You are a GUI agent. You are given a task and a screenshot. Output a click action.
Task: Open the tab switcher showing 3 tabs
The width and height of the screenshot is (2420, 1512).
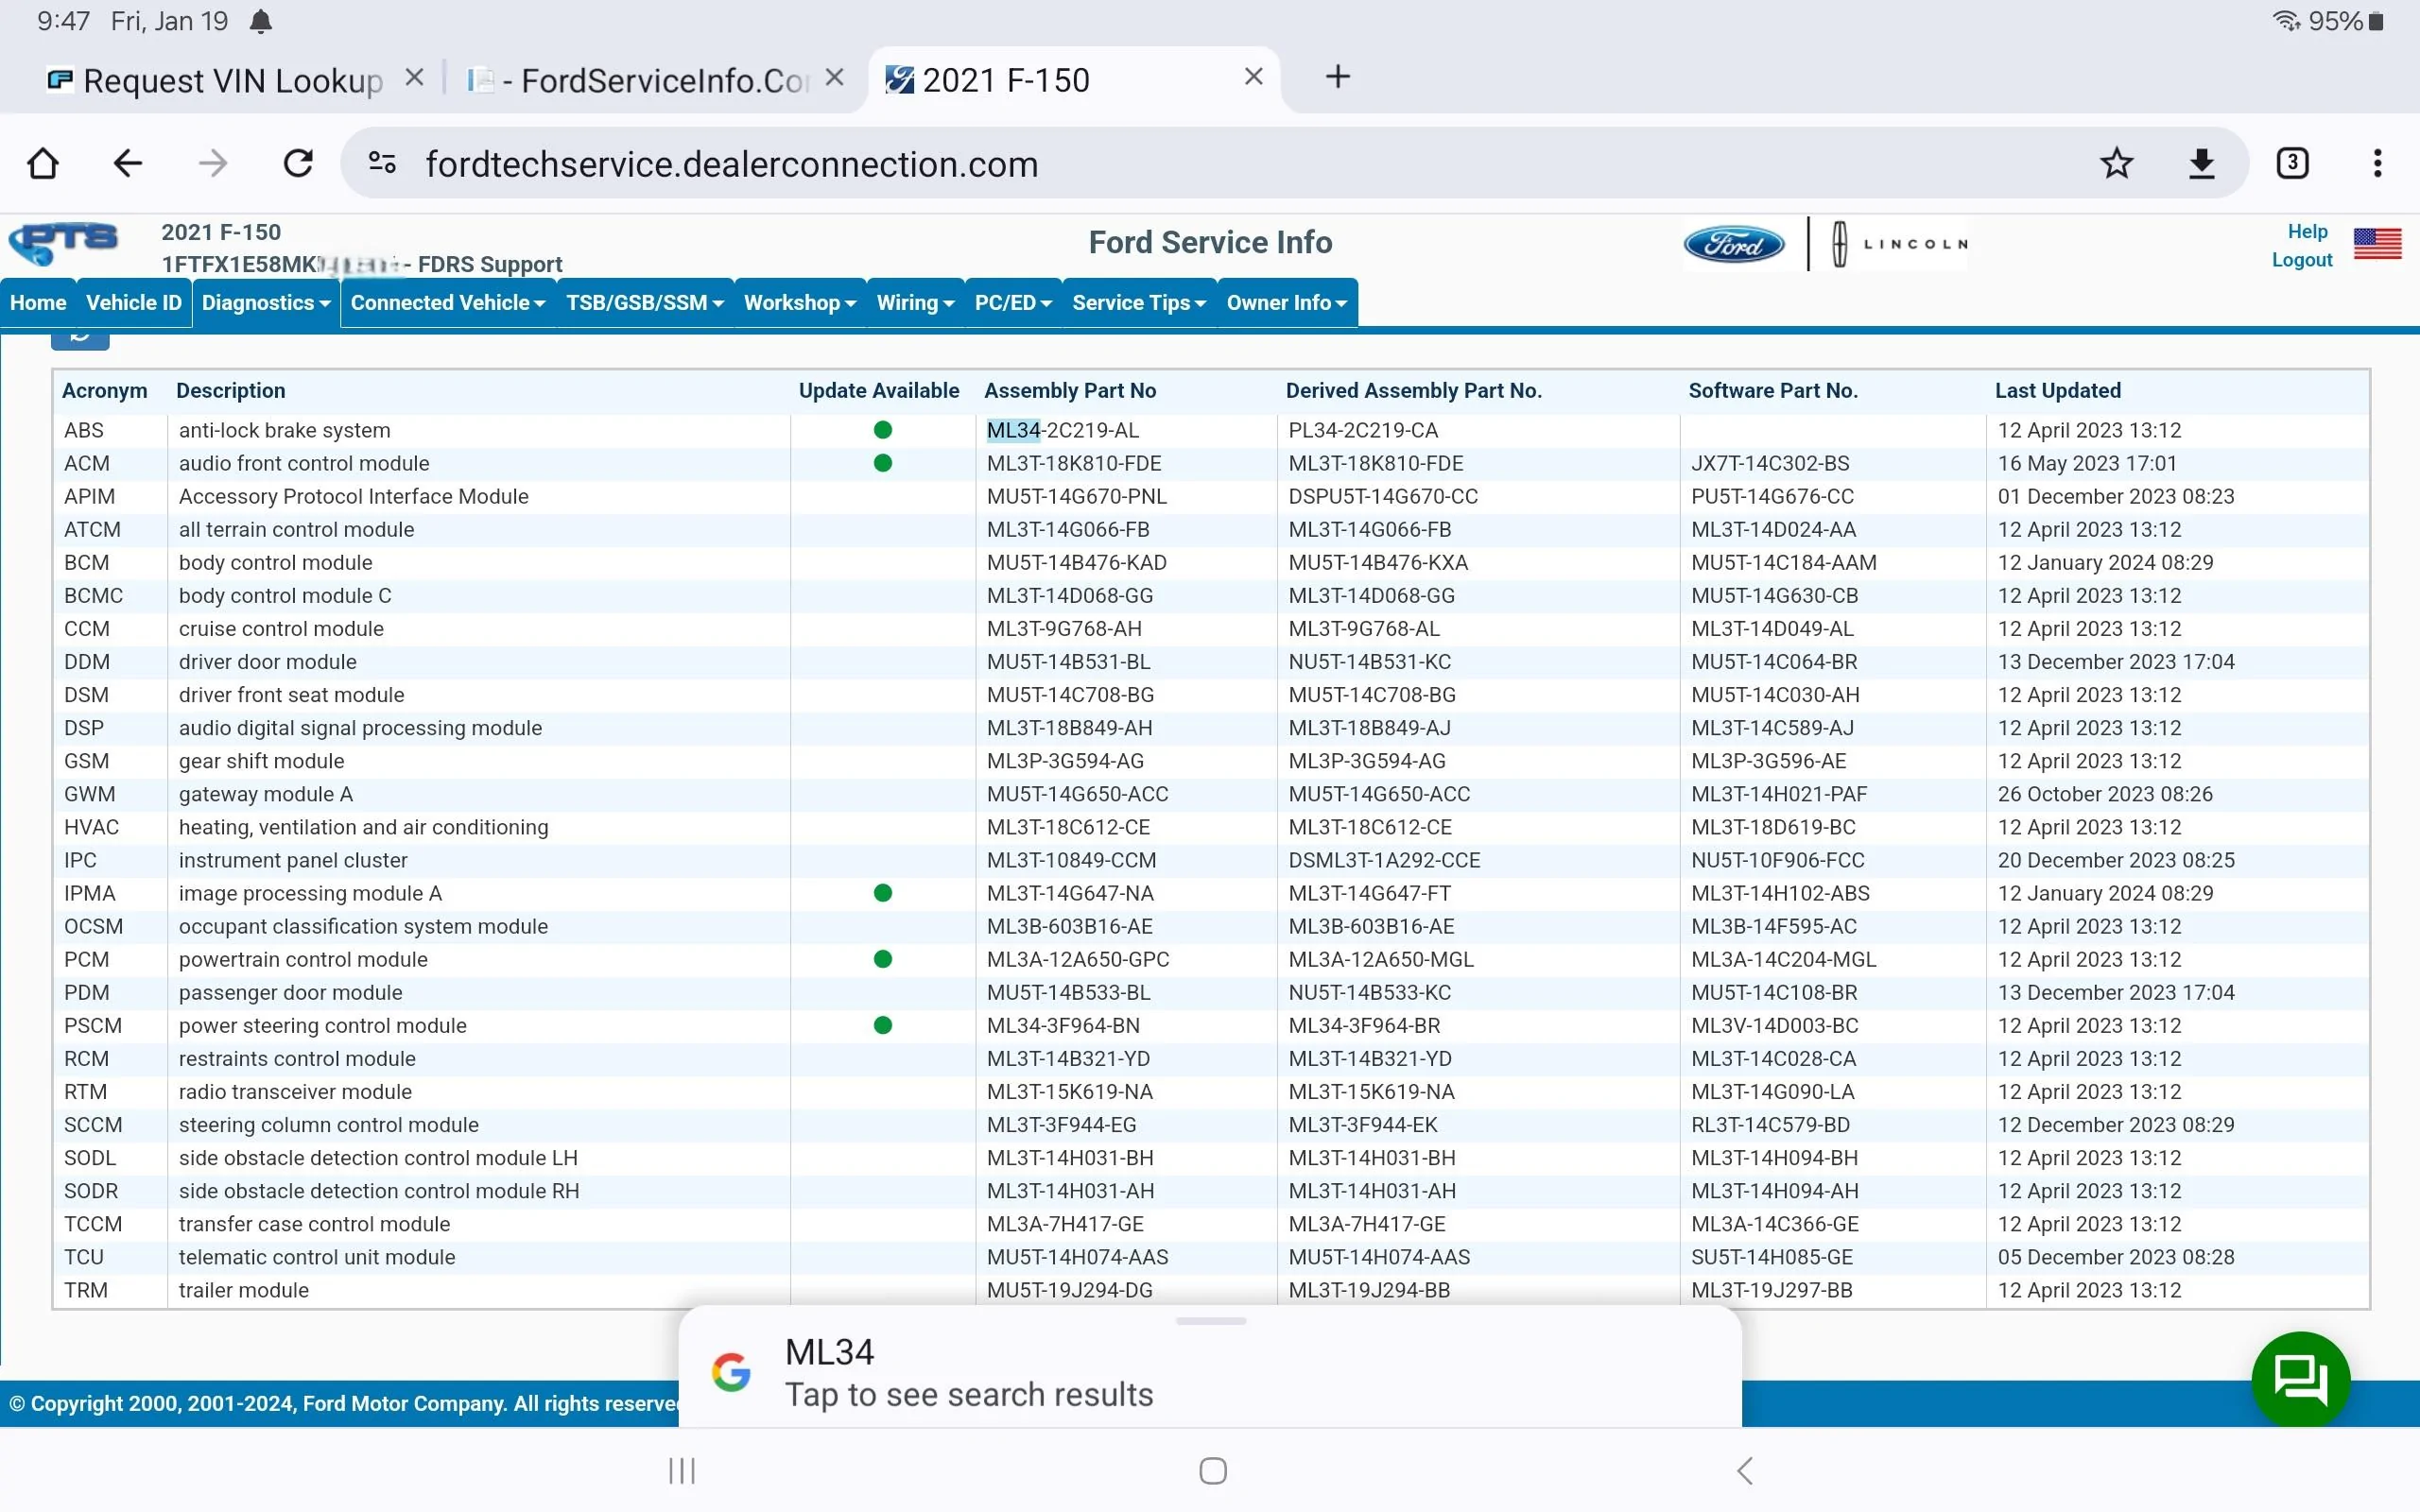click(x=2291, y=162)
